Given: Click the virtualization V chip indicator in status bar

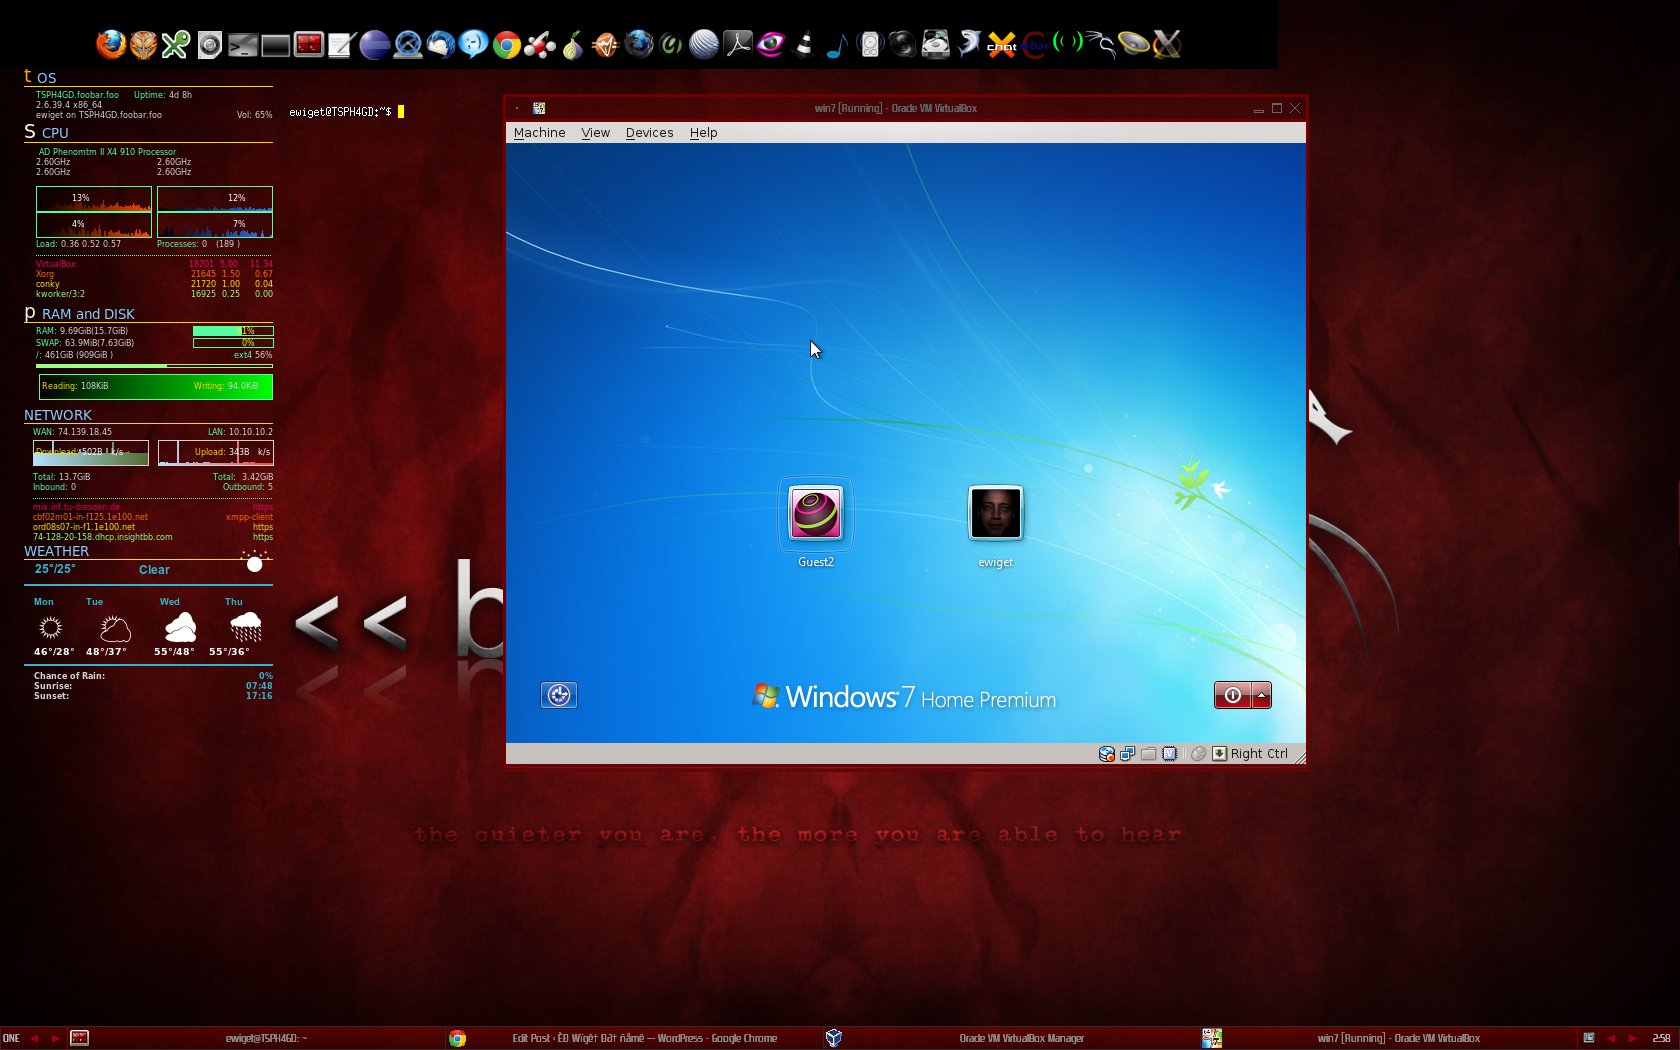Looking at the screenshot, I should click(1169, 754).
